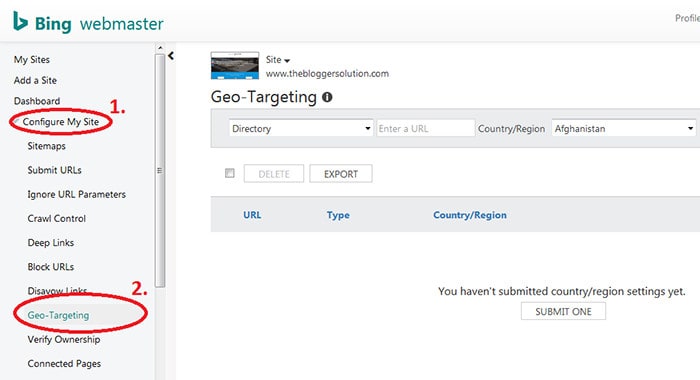Collapse the Configure My Site section
700x380 pixels.
pyautogui.click(x=60, y=121)
